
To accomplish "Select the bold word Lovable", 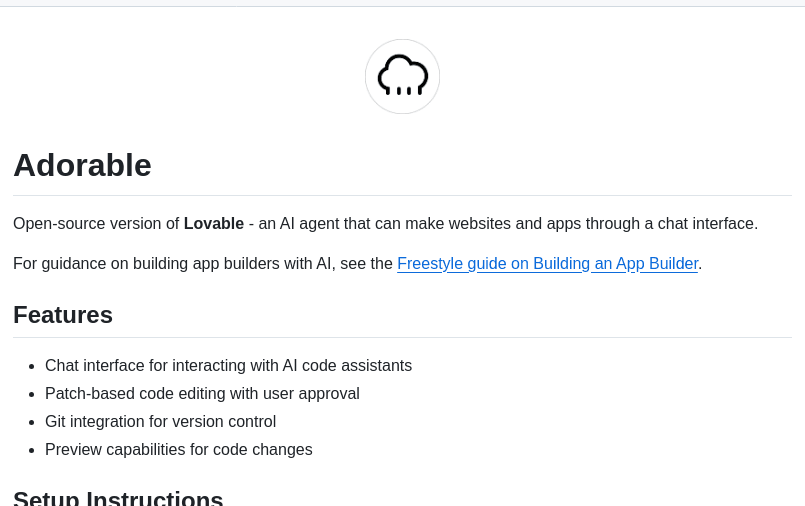I will click(213, 224).
